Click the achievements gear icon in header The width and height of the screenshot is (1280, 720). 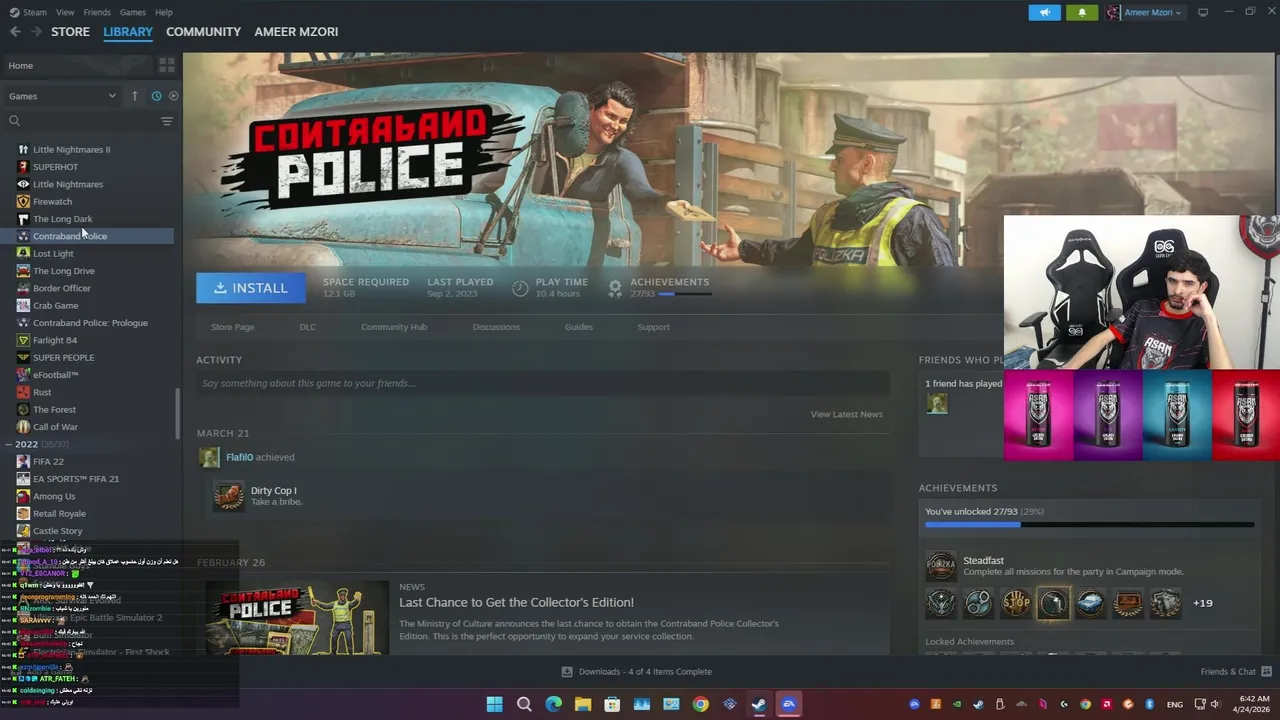615,288
